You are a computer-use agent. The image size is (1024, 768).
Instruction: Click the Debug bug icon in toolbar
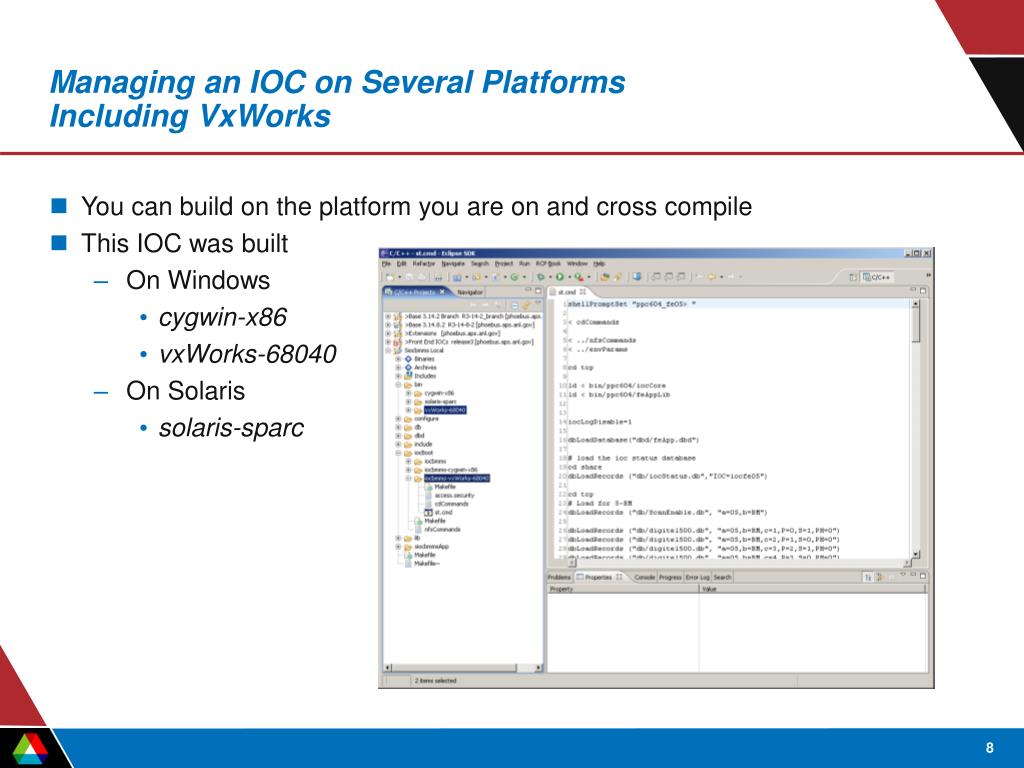[x=541, y=276]
